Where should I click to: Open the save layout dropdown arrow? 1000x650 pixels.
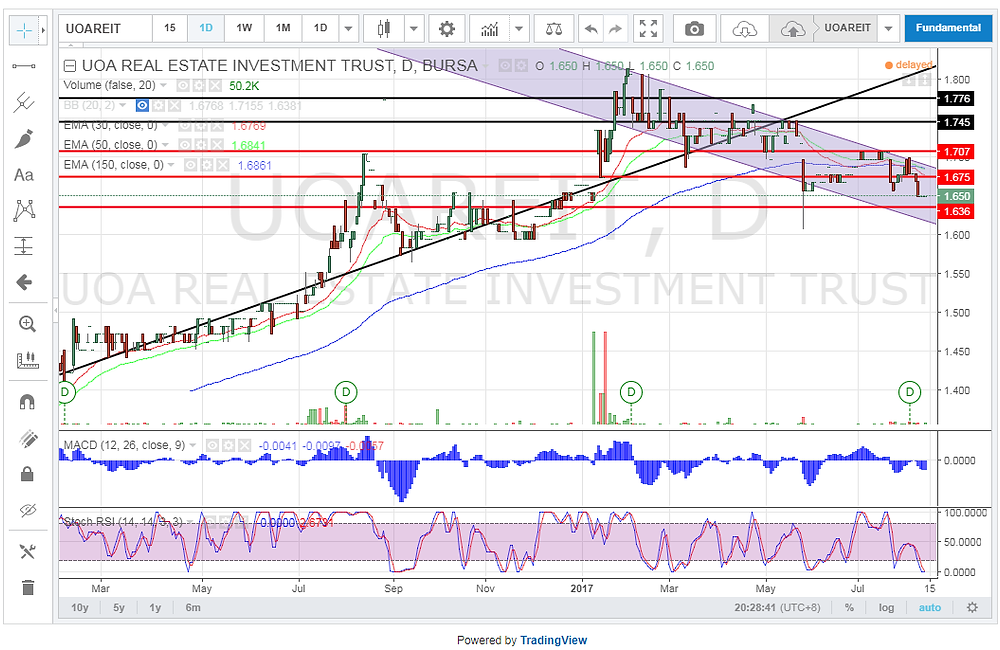pos(888,29)
